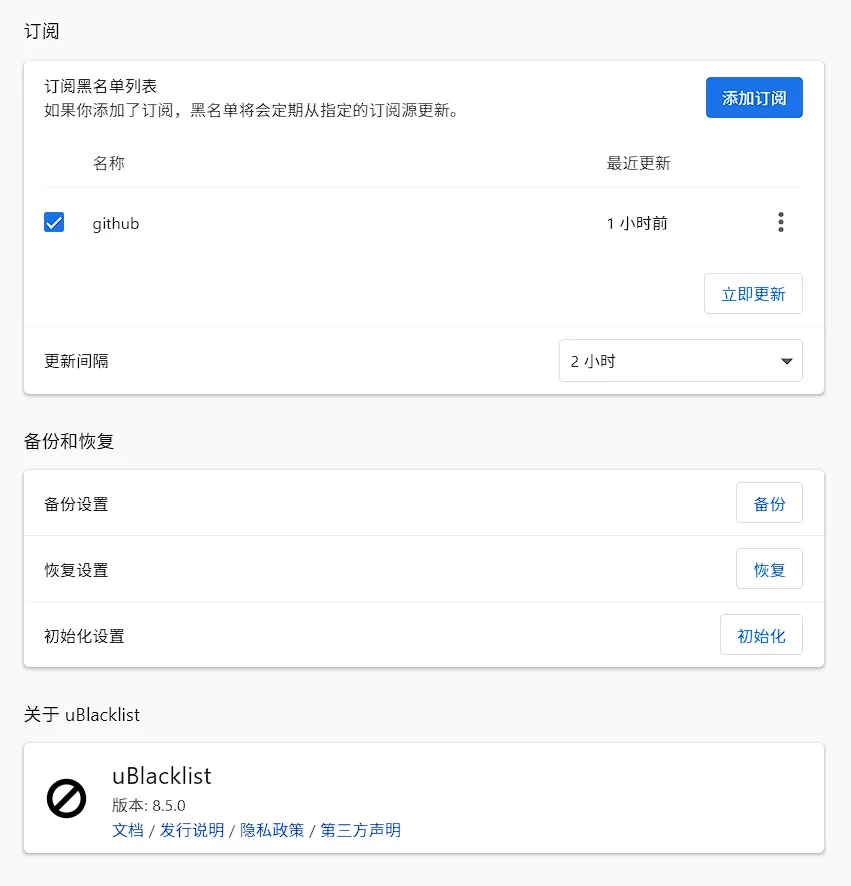Click 立即更新 to refresh subscriptions now

(x=753, y=293)
